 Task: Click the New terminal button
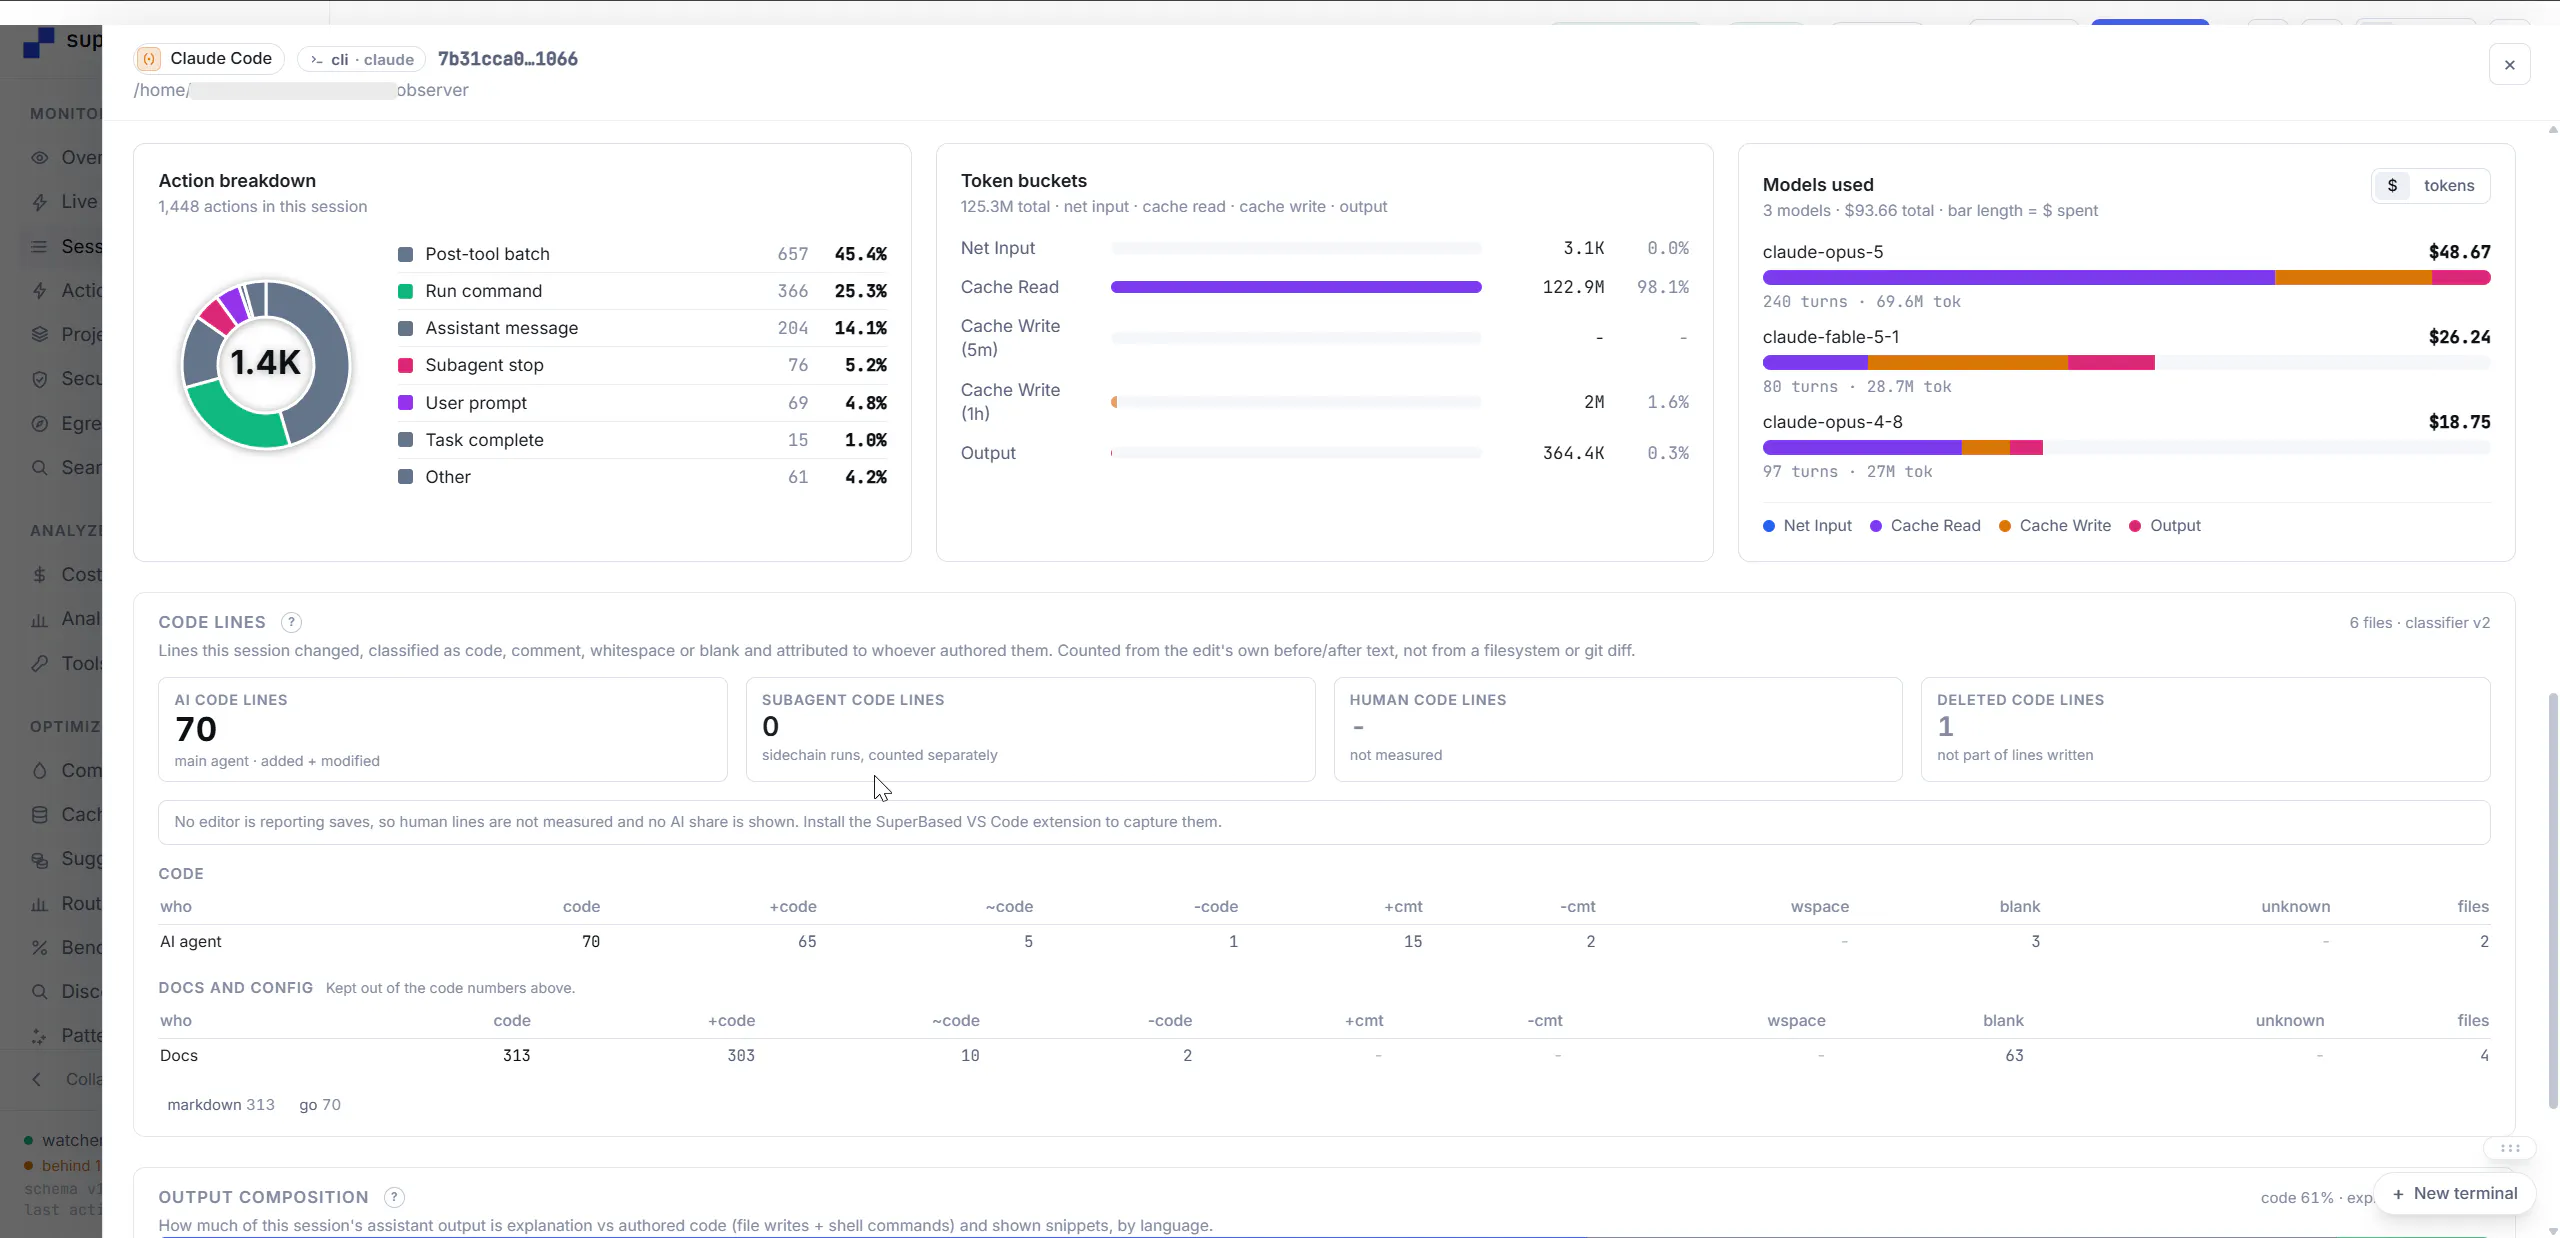2454,1194
